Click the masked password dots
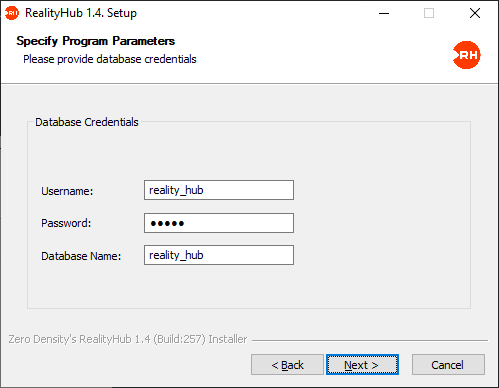Image resolution: width=499 pixels, height=388 pixels. [x=167, y=223]
